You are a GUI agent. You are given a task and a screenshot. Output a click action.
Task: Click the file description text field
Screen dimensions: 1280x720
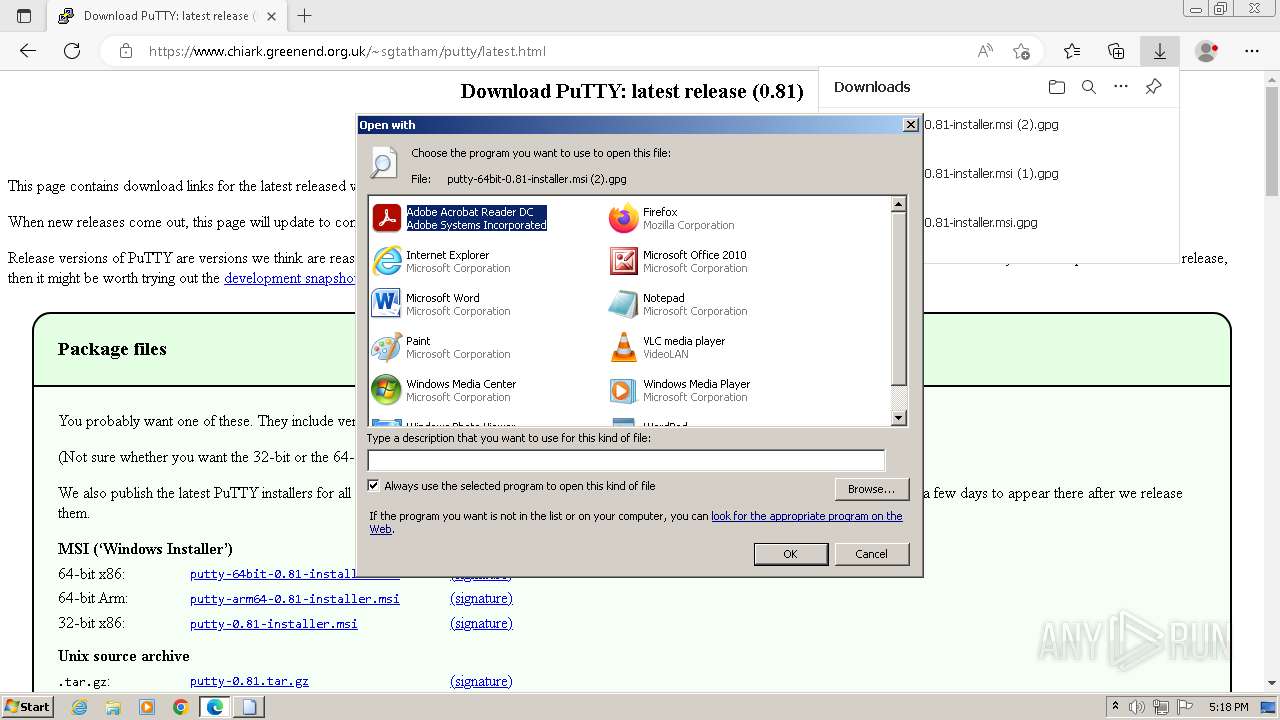[626, 460]
